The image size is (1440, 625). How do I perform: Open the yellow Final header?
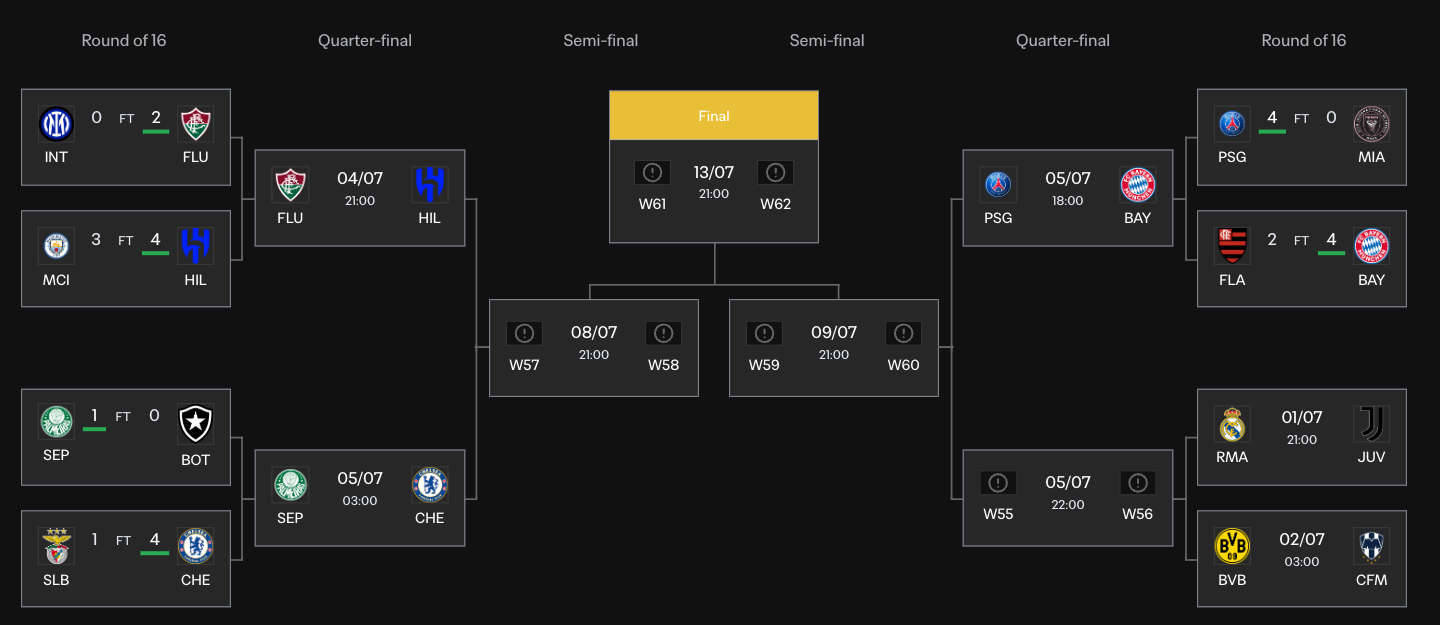click(x=714, y=116)
